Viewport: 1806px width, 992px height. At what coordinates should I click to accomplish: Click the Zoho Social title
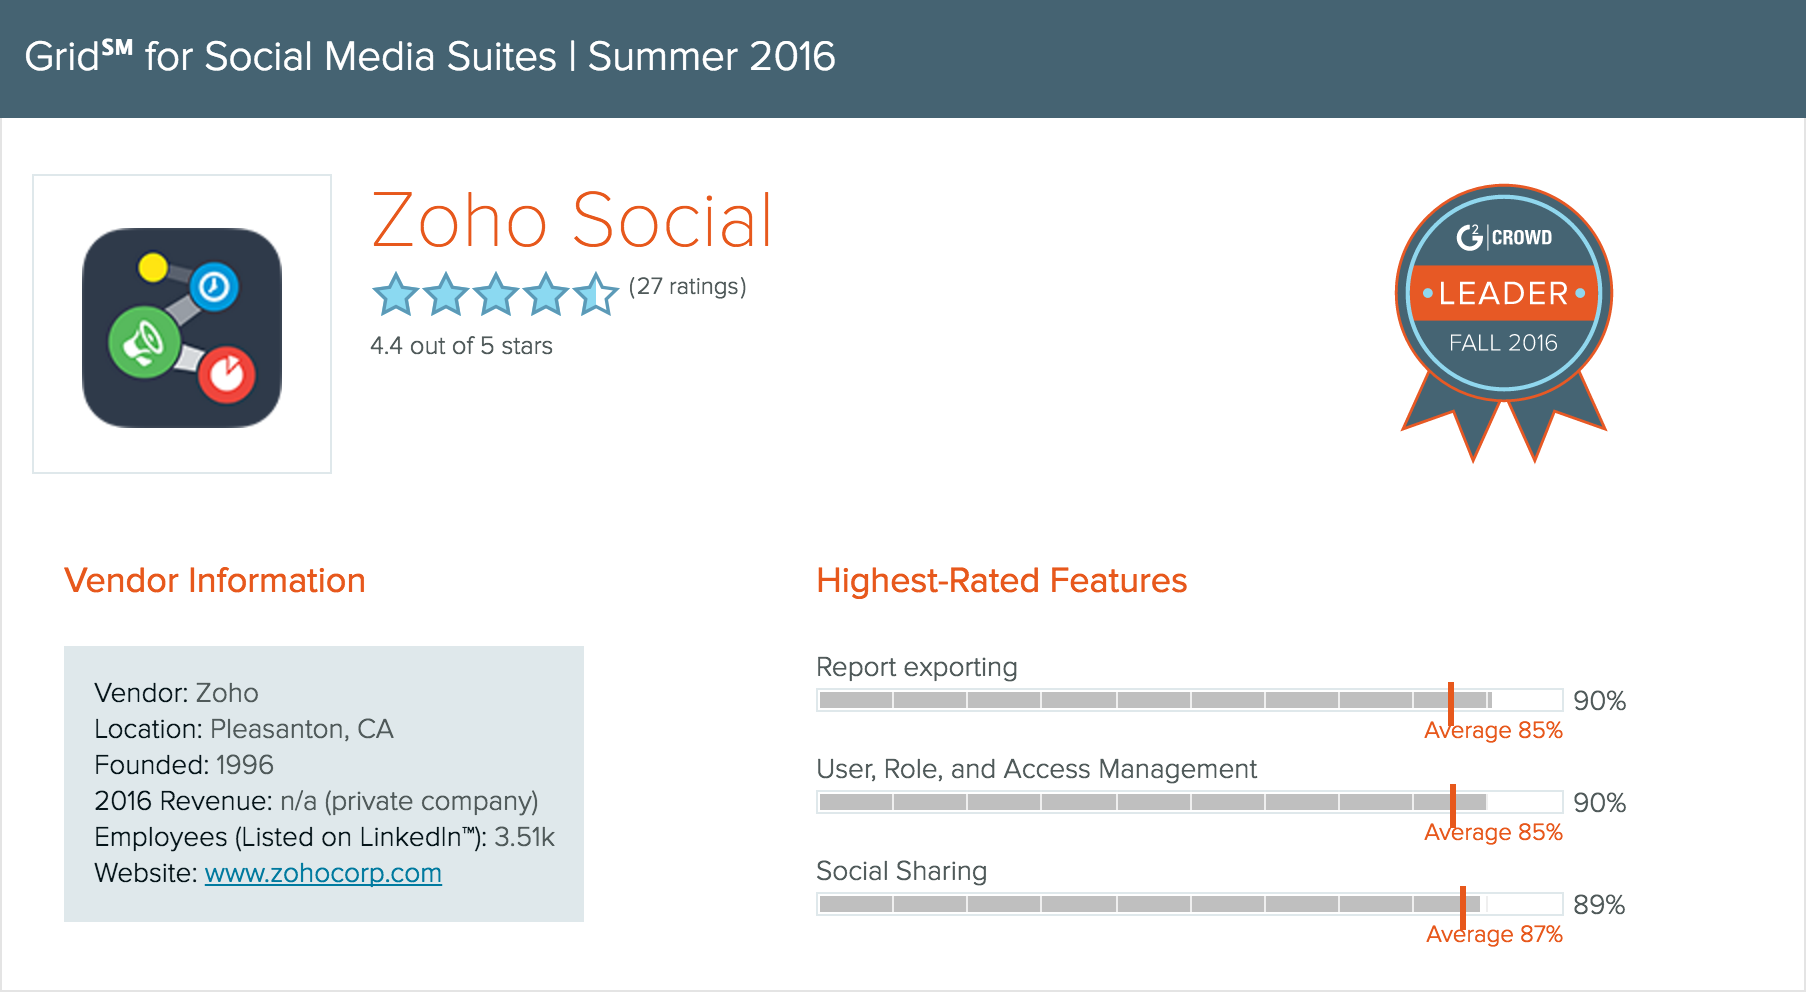(x=572, y=221)
